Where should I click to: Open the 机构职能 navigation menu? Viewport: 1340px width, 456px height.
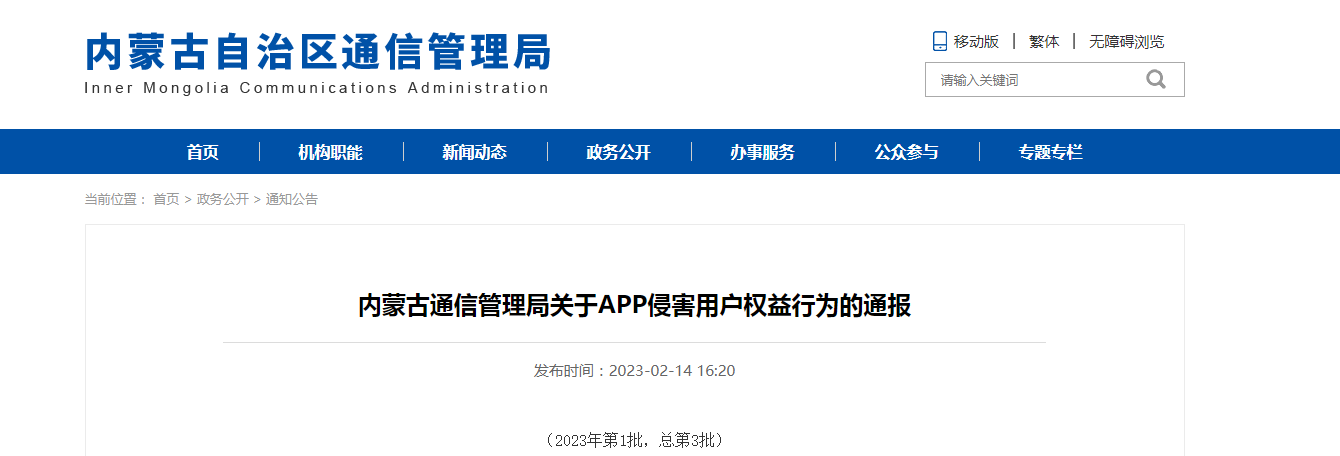(330, 152)
